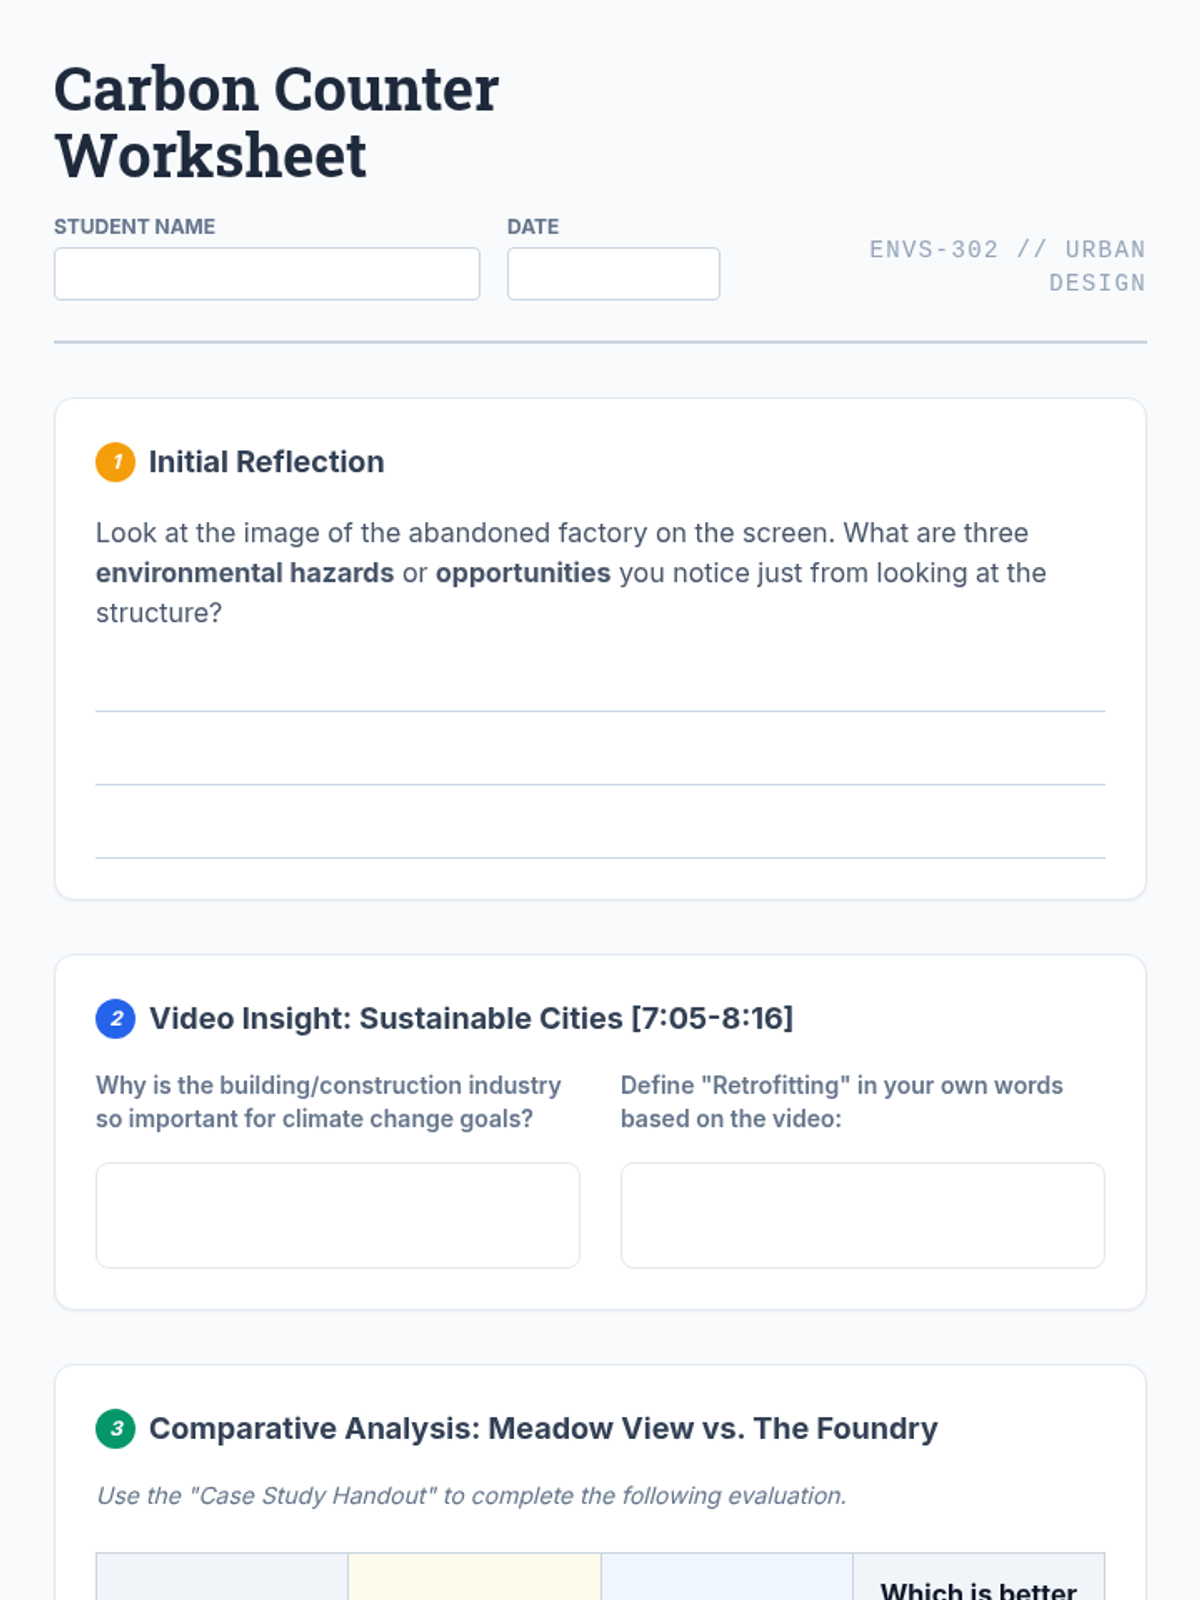Click the light blue table header cell
Screen dimensions: 1200x1600
(x=726, y=1577)
